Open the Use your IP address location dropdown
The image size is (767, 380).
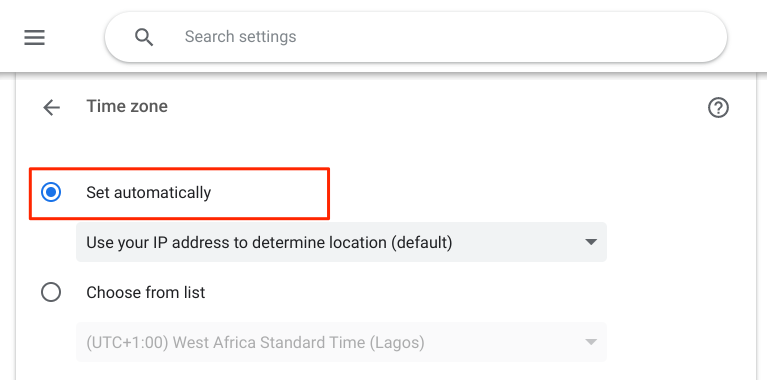pyautogui.click(x=341, y=242)
